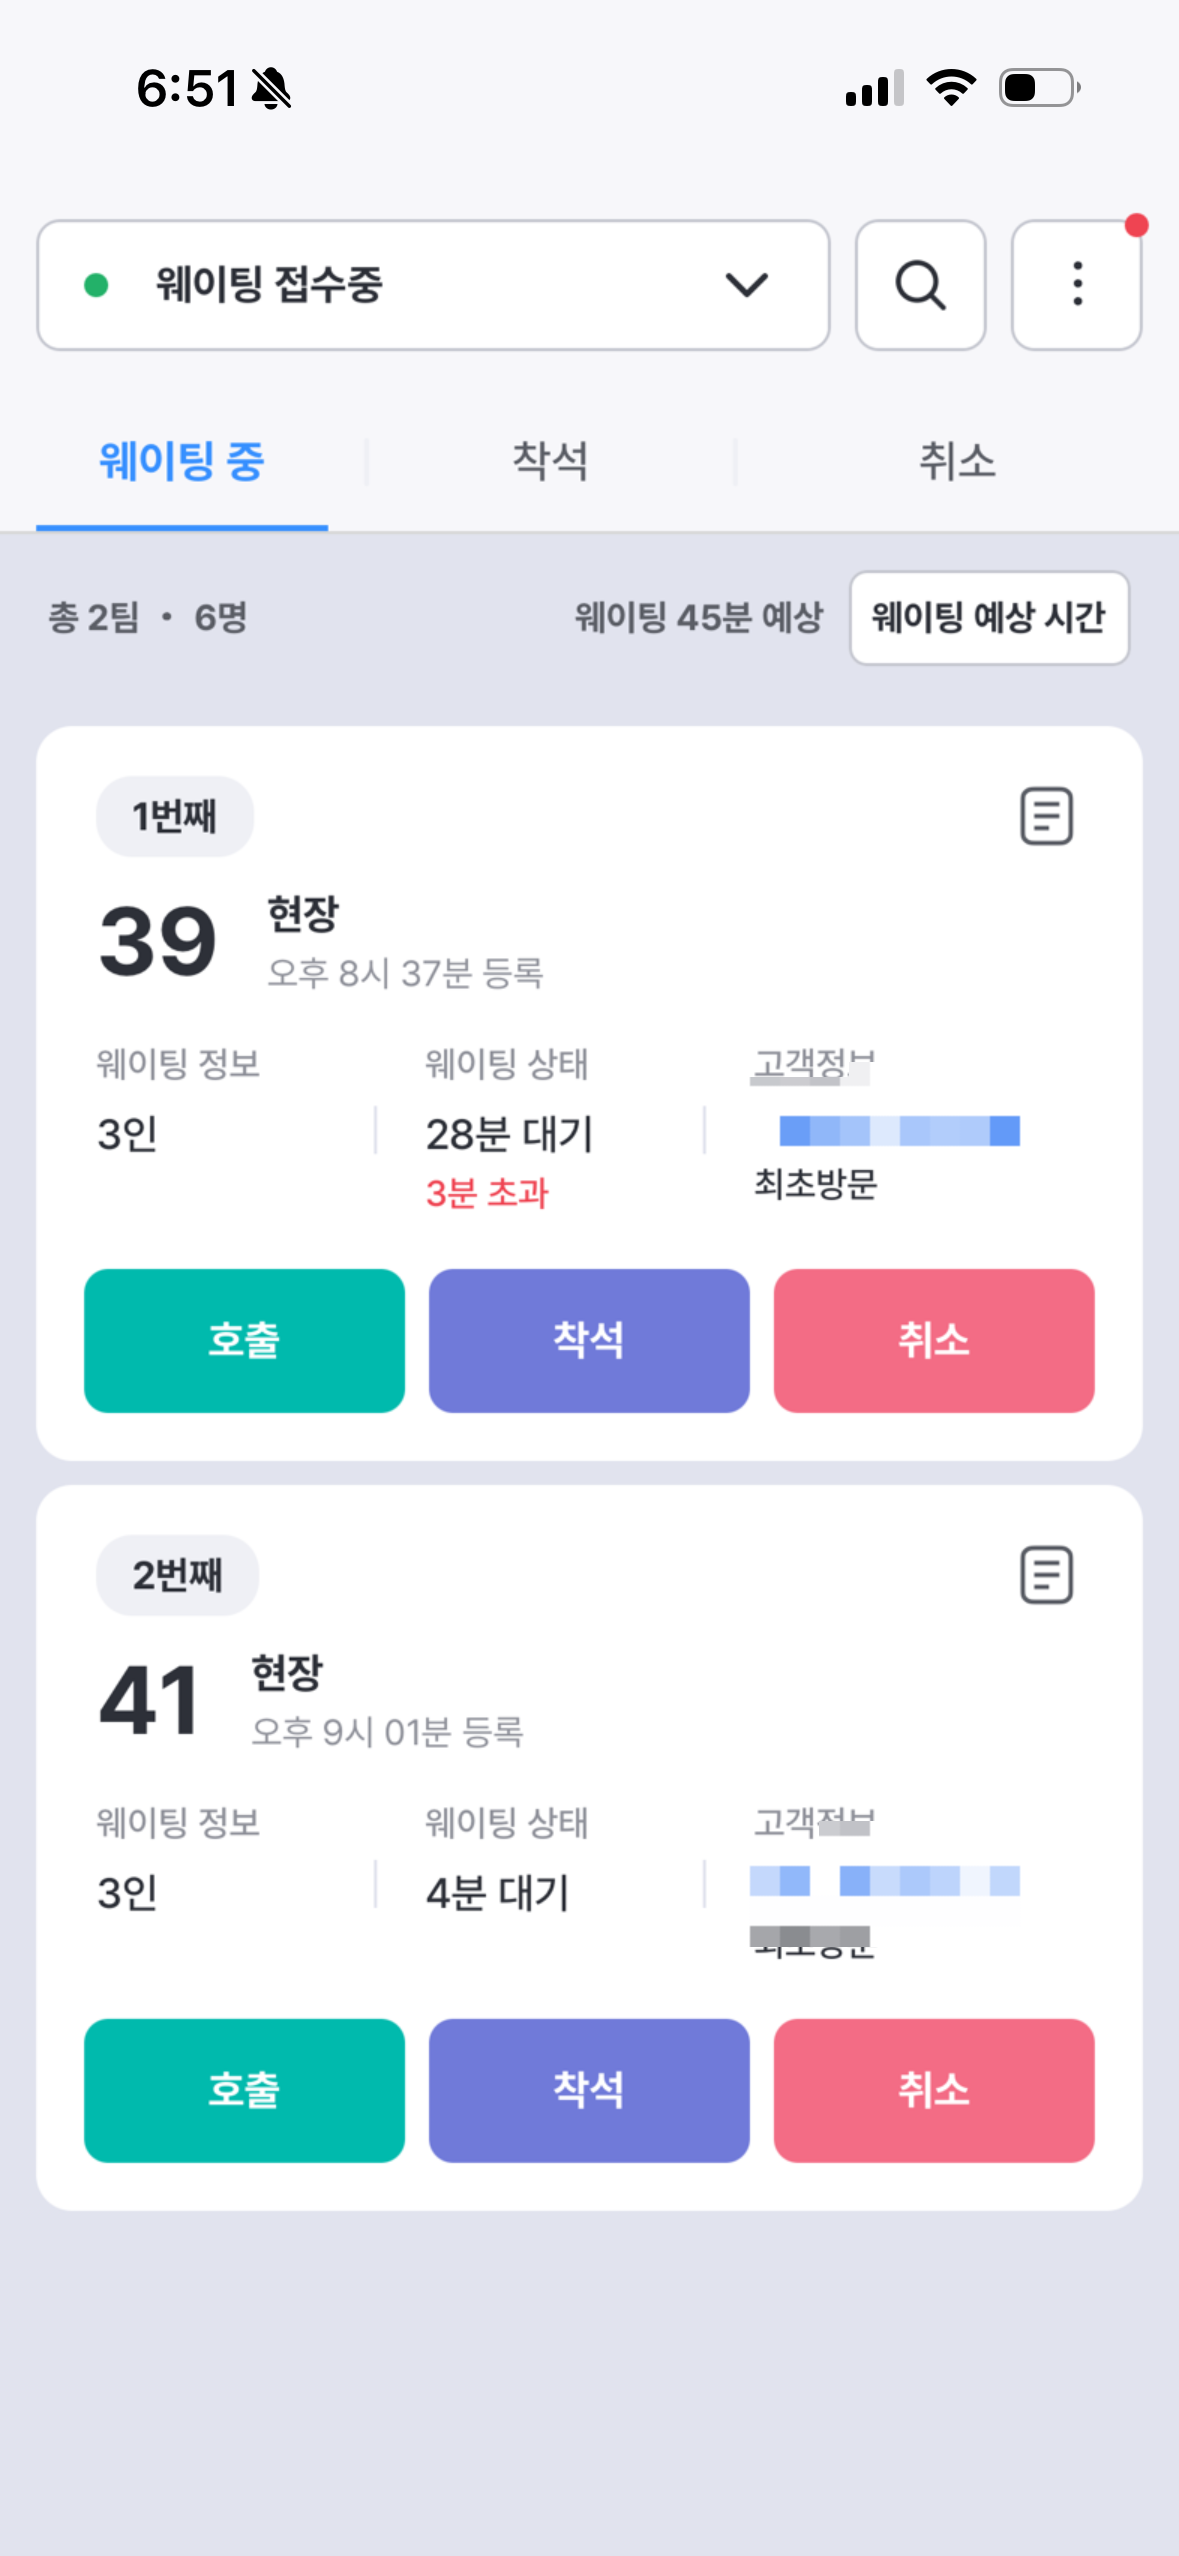Switch to the 착석 tab
Image resolution: width=1179 pixels, height=2556 pixels.
(x=550, y=461)
